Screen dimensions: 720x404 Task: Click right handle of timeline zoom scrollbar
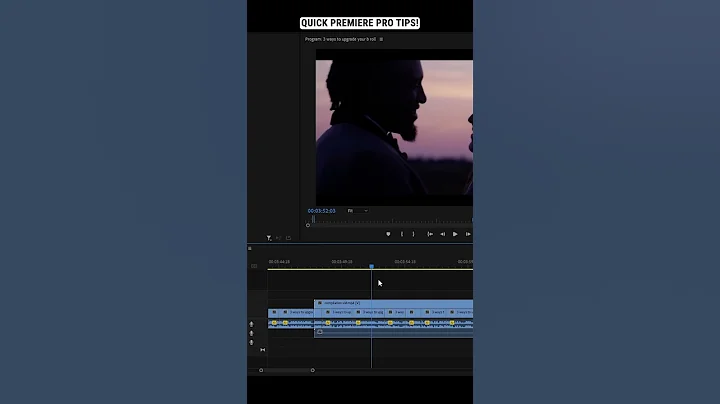point(313,370)
